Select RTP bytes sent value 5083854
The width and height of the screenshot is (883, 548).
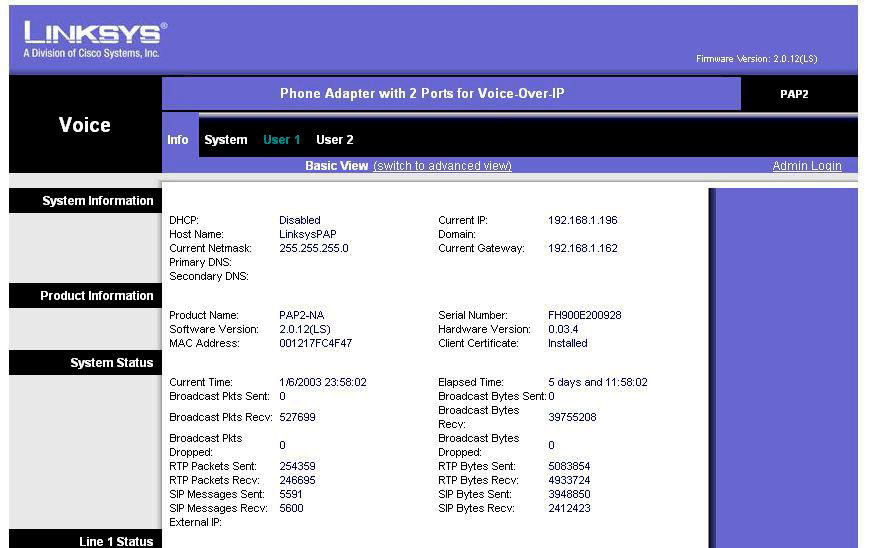tap(569, 466)
